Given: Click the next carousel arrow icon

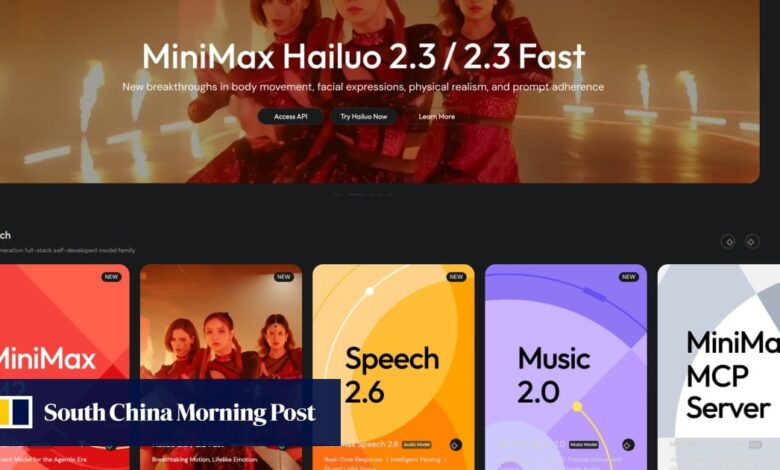Looking at the screenshot, I should [752, 242].
